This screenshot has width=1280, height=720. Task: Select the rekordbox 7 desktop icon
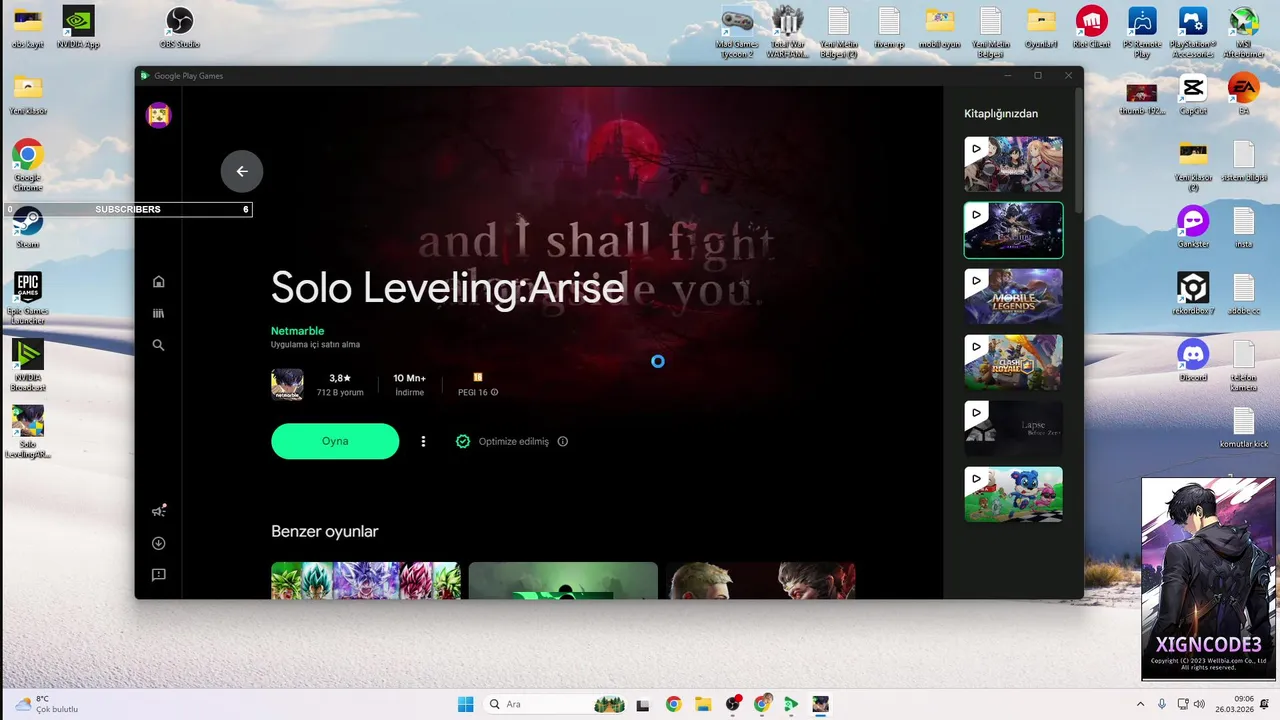coord(1193,294)
